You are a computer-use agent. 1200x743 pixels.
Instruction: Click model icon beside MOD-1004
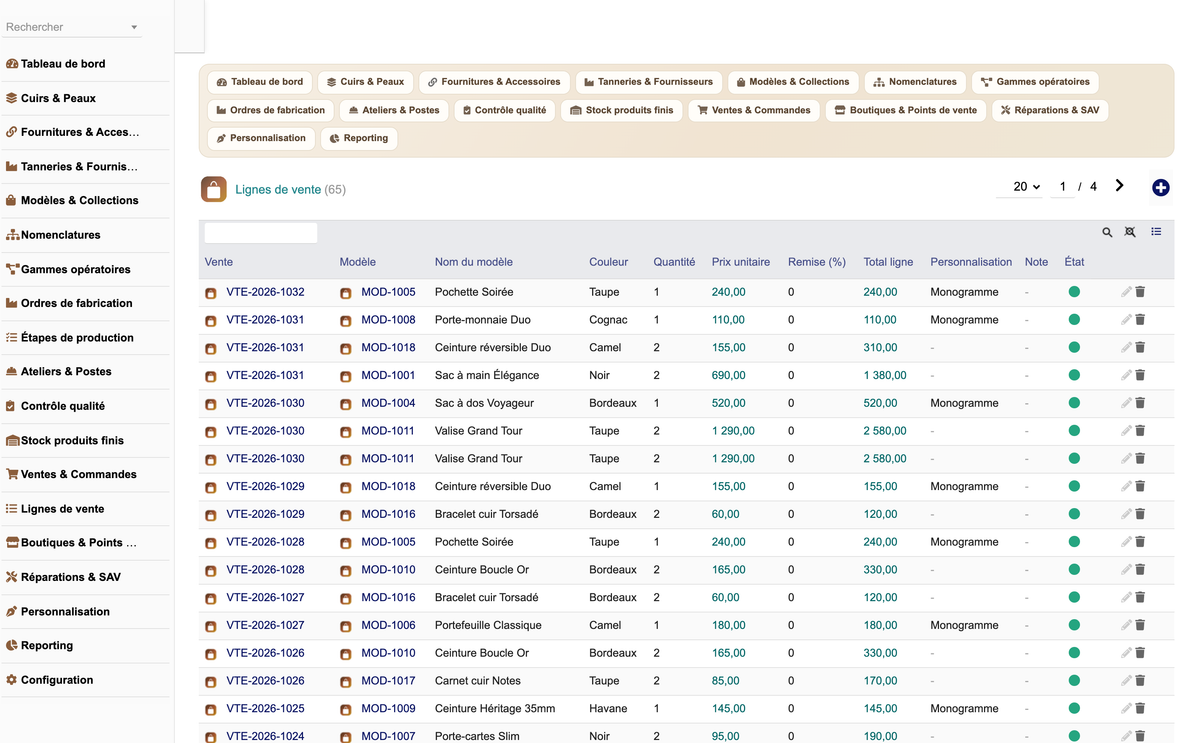(x=346, y=404)
